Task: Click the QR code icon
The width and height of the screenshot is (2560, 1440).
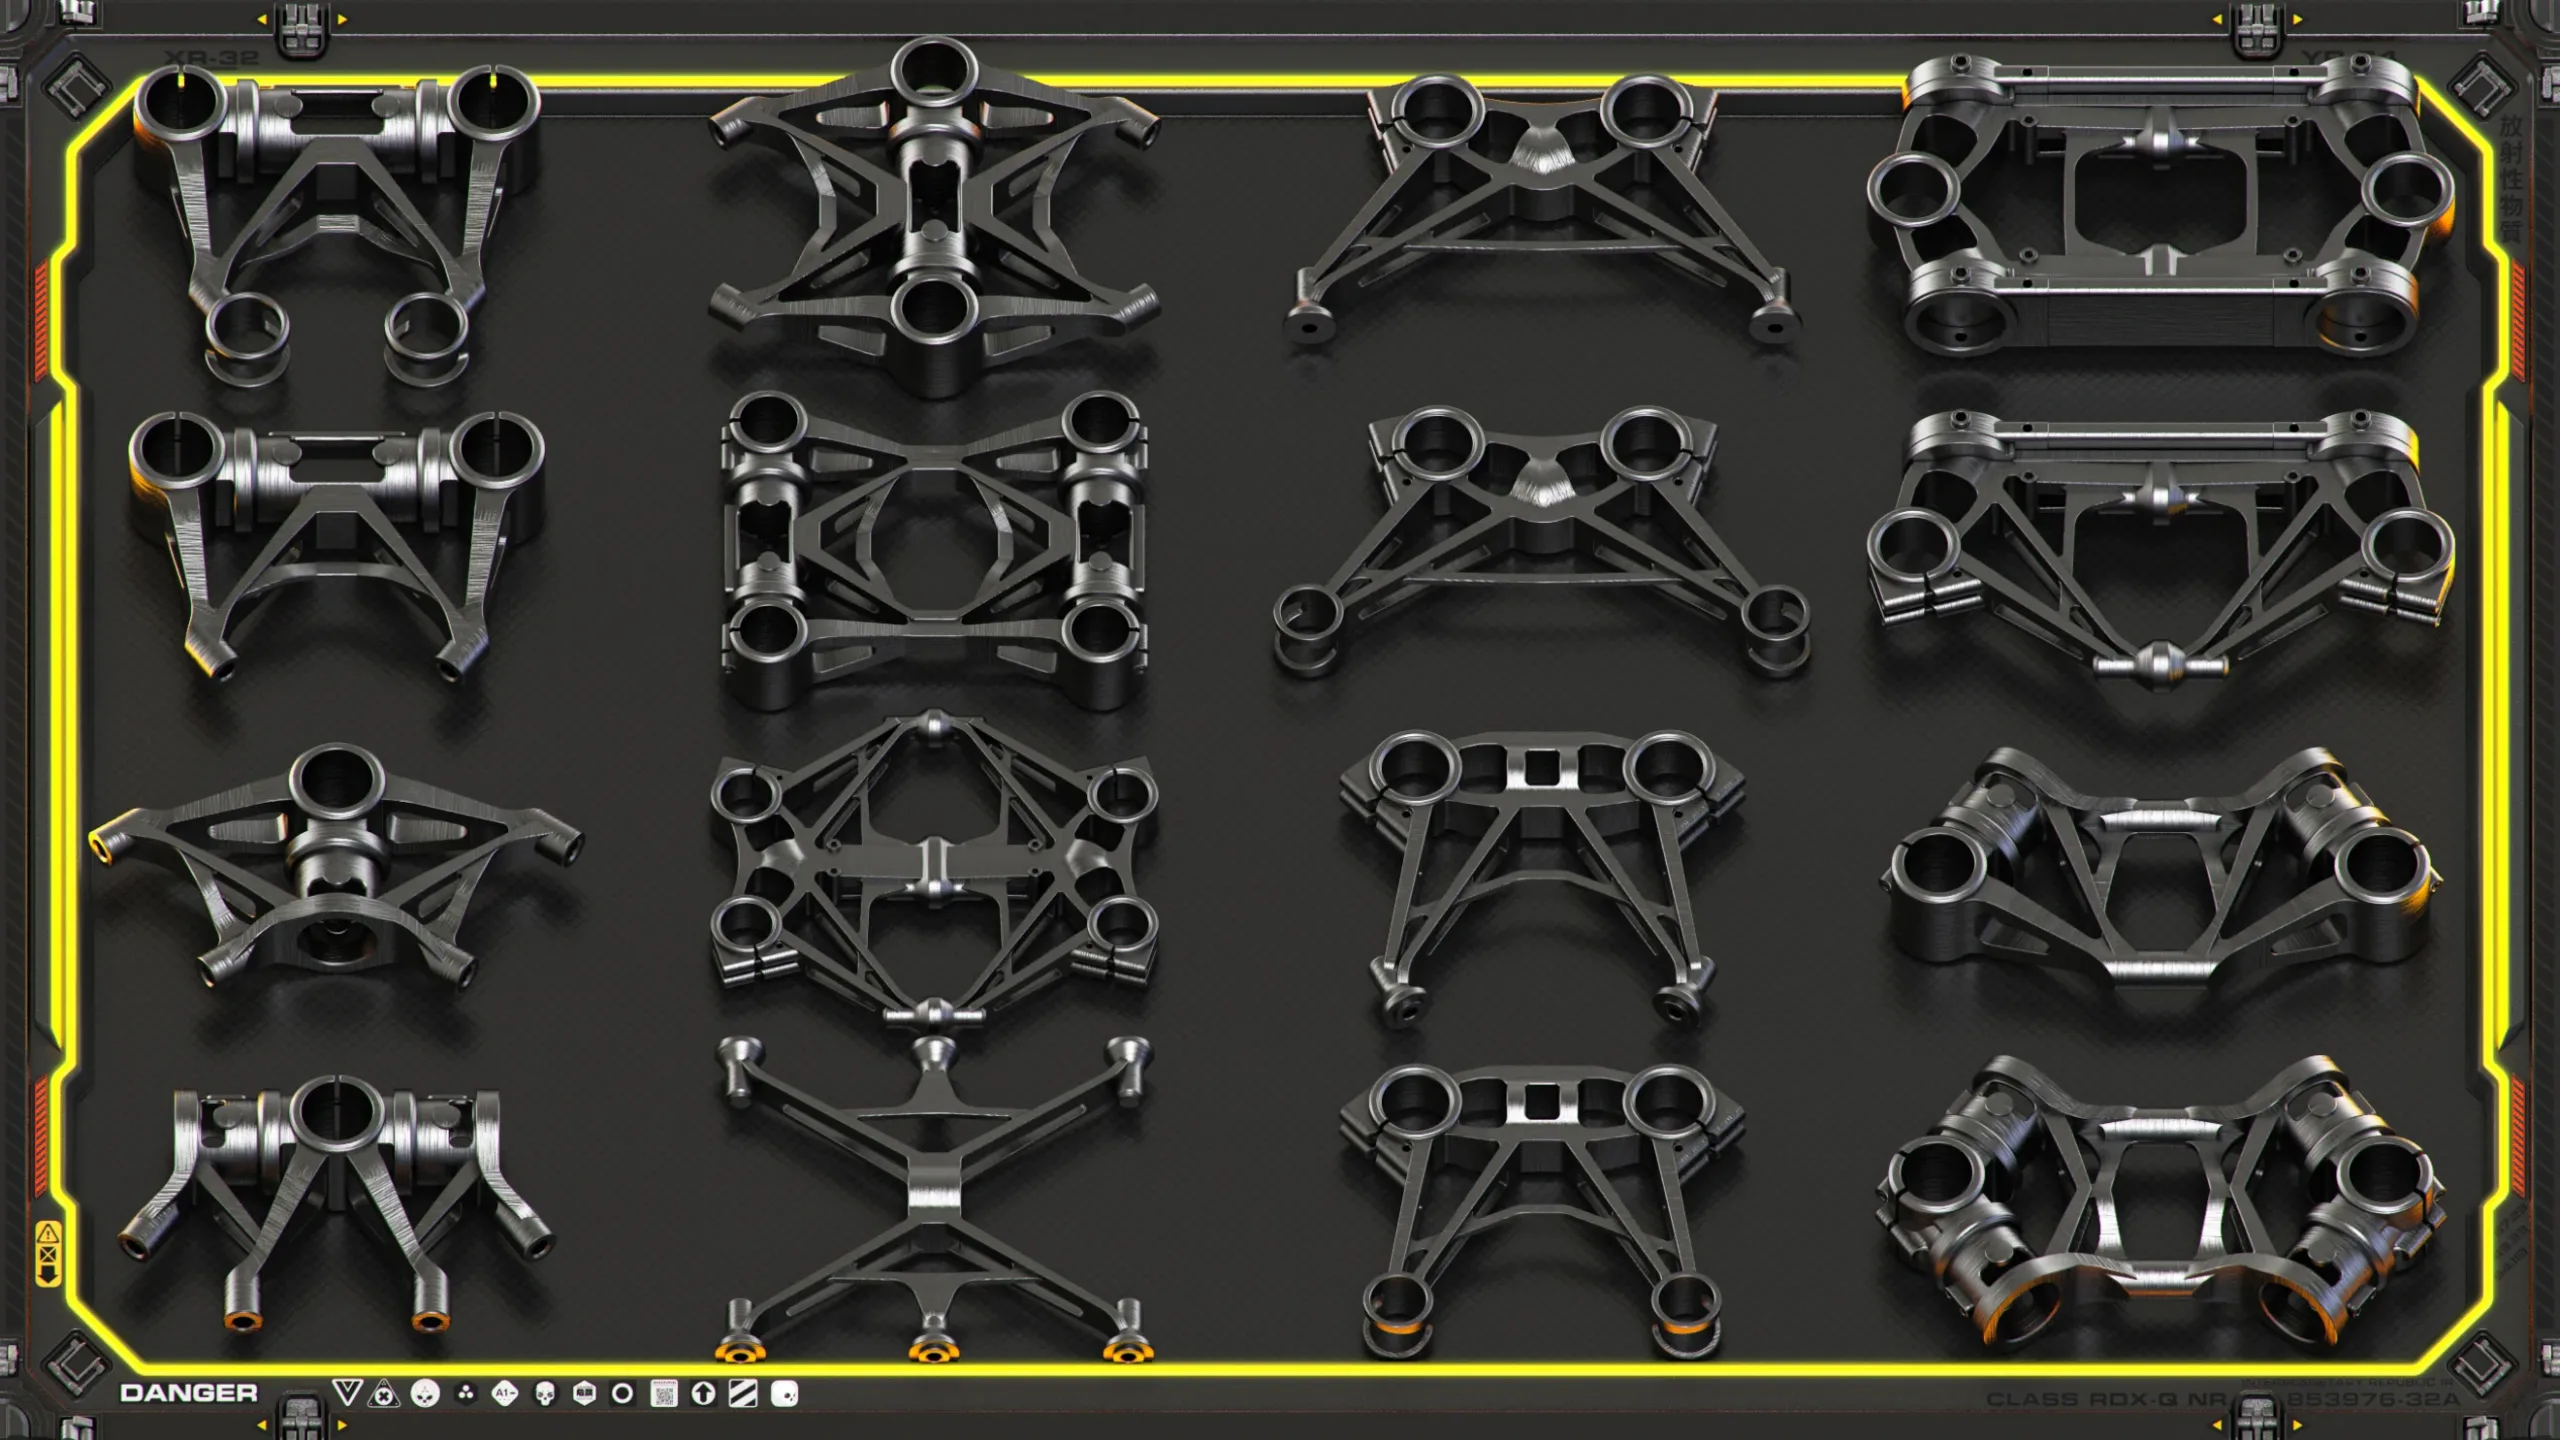Action: click(663, 1394)
